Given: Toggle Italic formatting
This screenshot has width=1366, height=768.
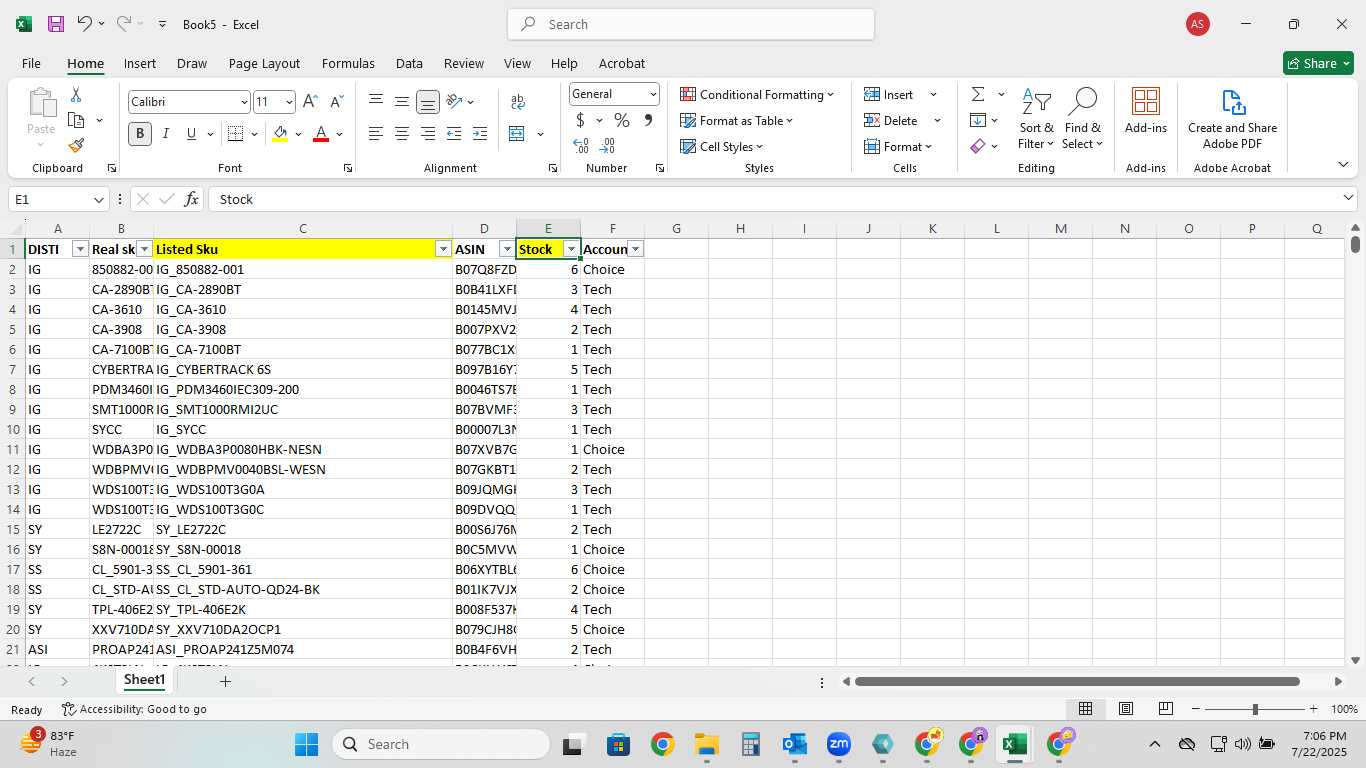Looking at the screenshot, I should click(x=165, y=134).
